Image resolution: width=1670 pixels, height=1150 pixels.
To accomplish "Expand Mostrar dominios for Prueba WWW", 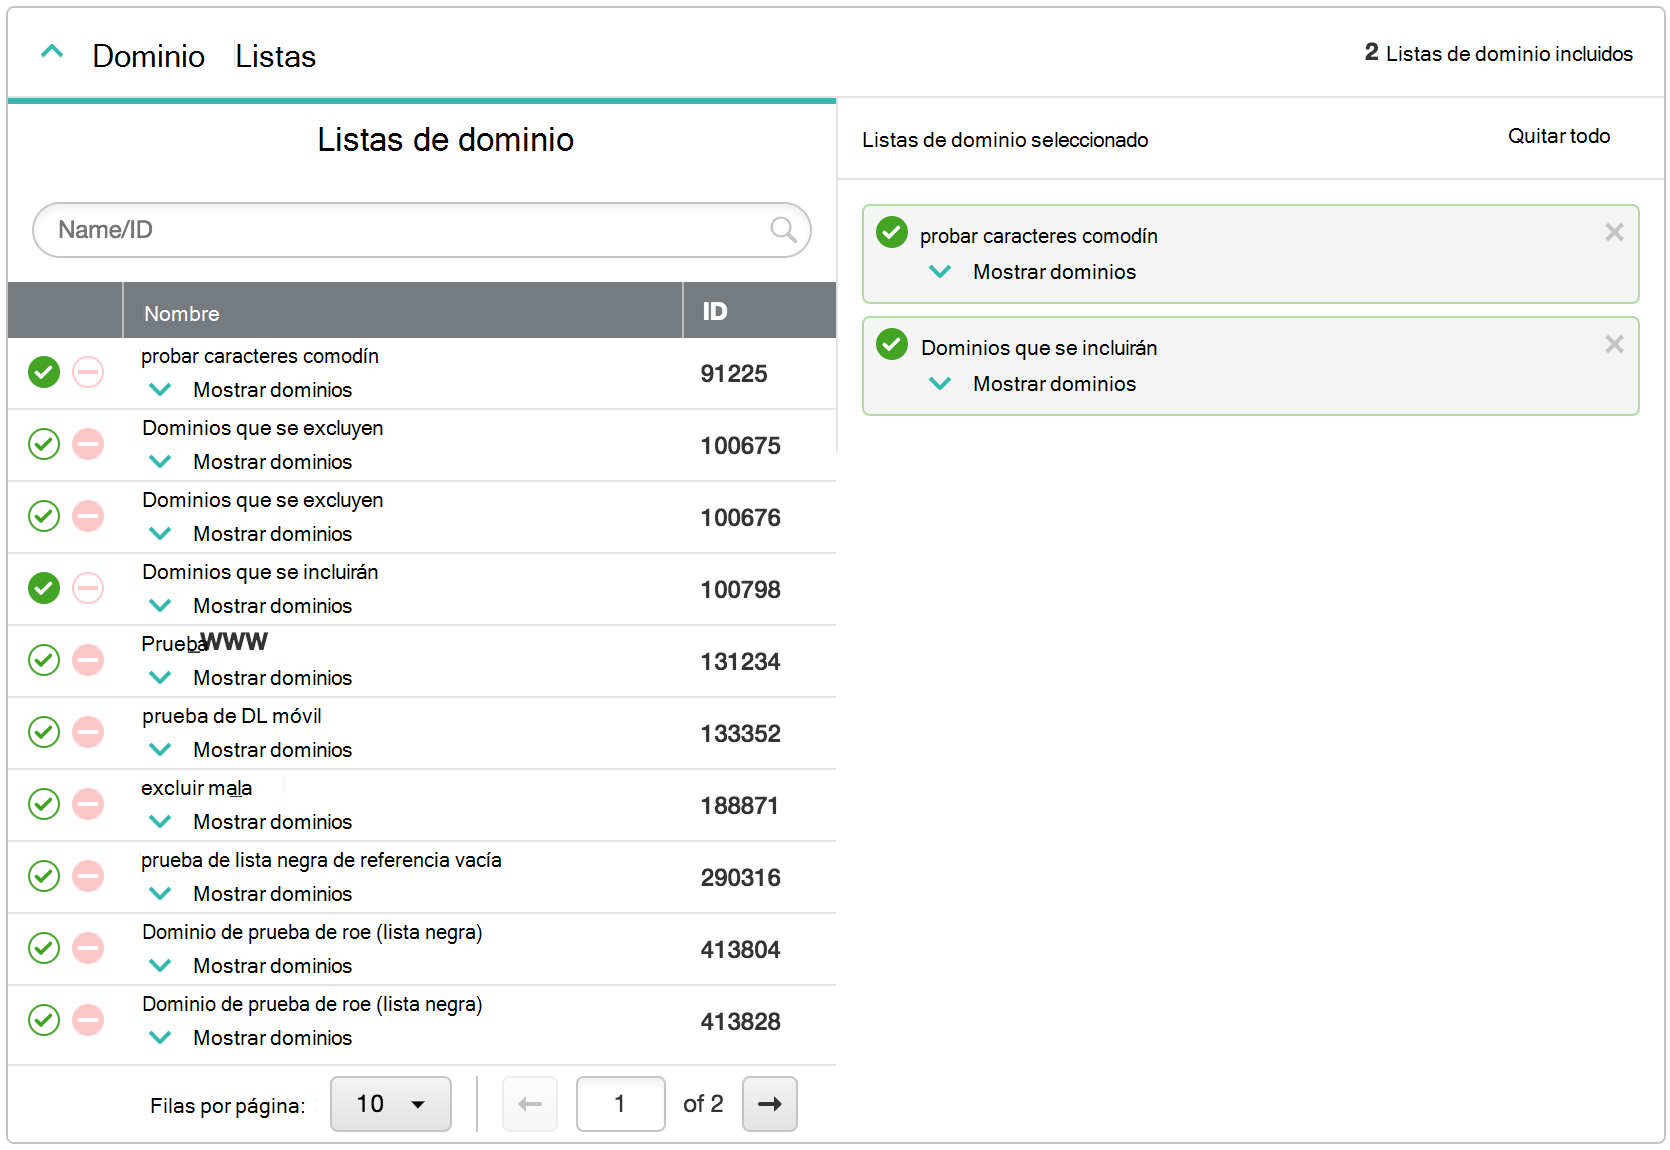I will pyautogui.click(x=250, y=678).
